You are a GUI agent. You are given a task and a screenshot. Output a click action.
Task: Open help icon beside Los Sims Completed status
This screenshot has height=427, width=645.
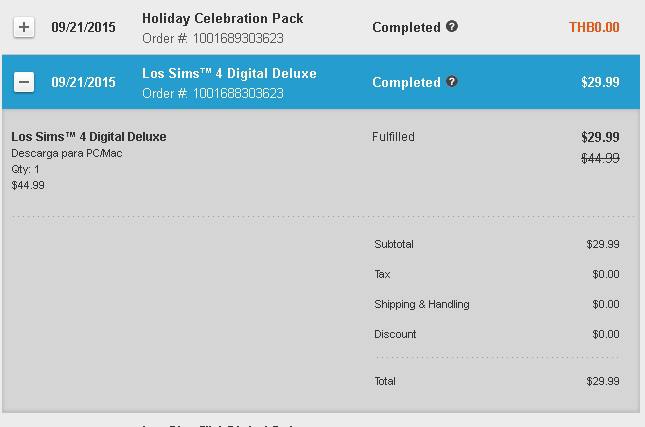pos(452,81)
